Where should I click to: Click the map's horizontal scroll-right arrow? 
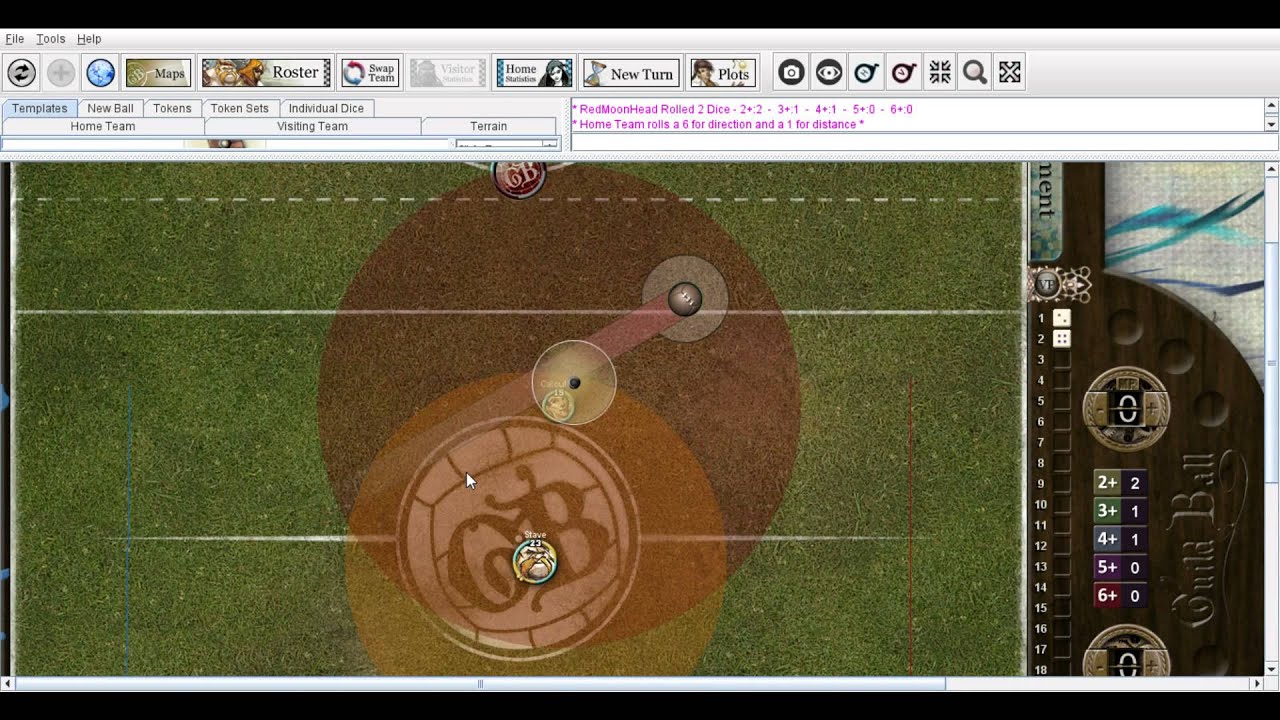[x=1257, y=684]
